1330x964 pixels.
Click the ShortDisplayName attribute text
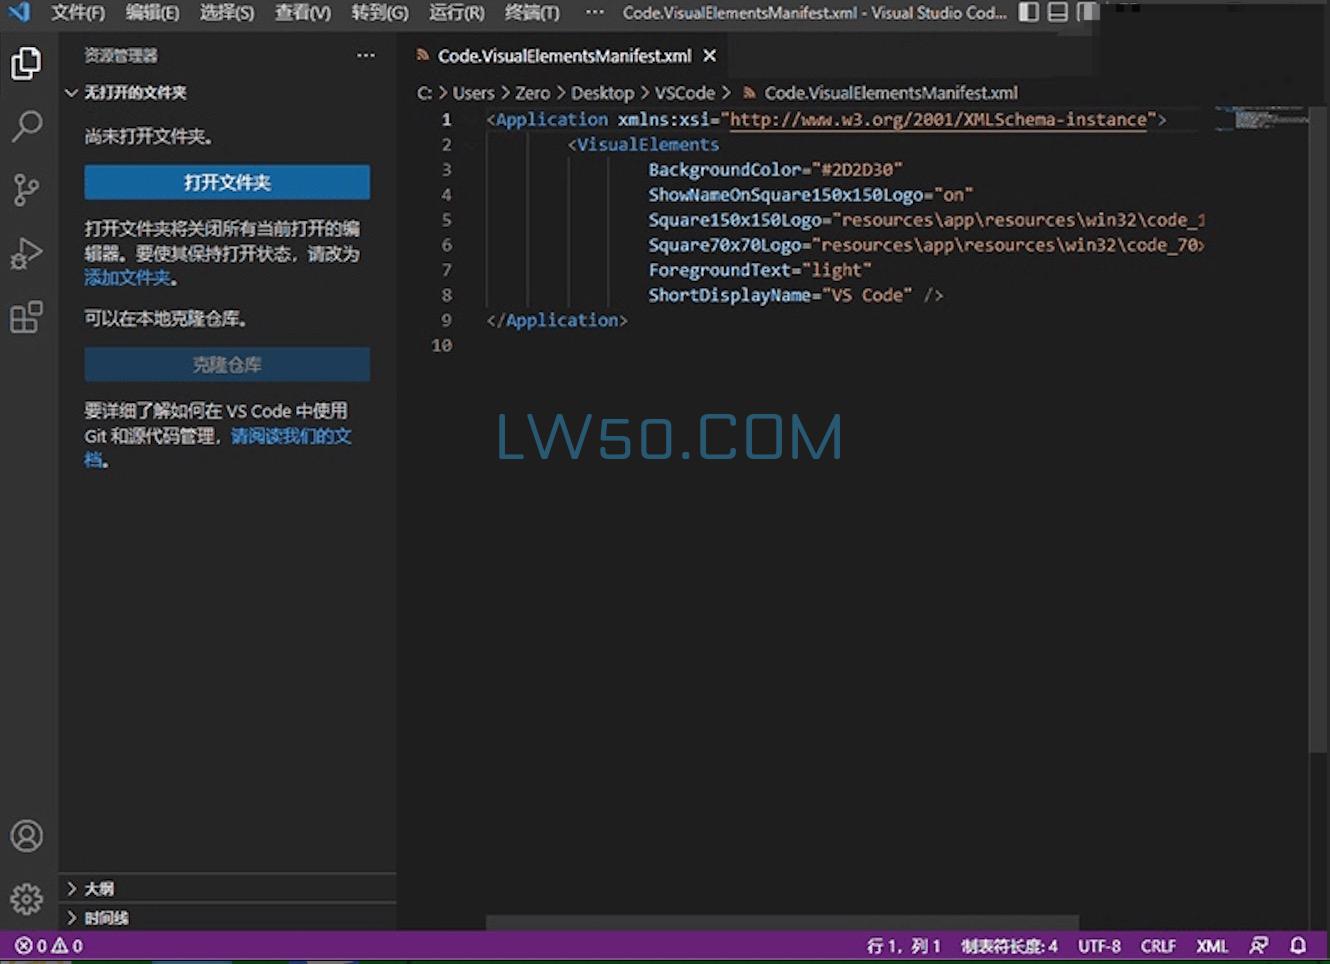pyautogui.click(x=729, y=295)
